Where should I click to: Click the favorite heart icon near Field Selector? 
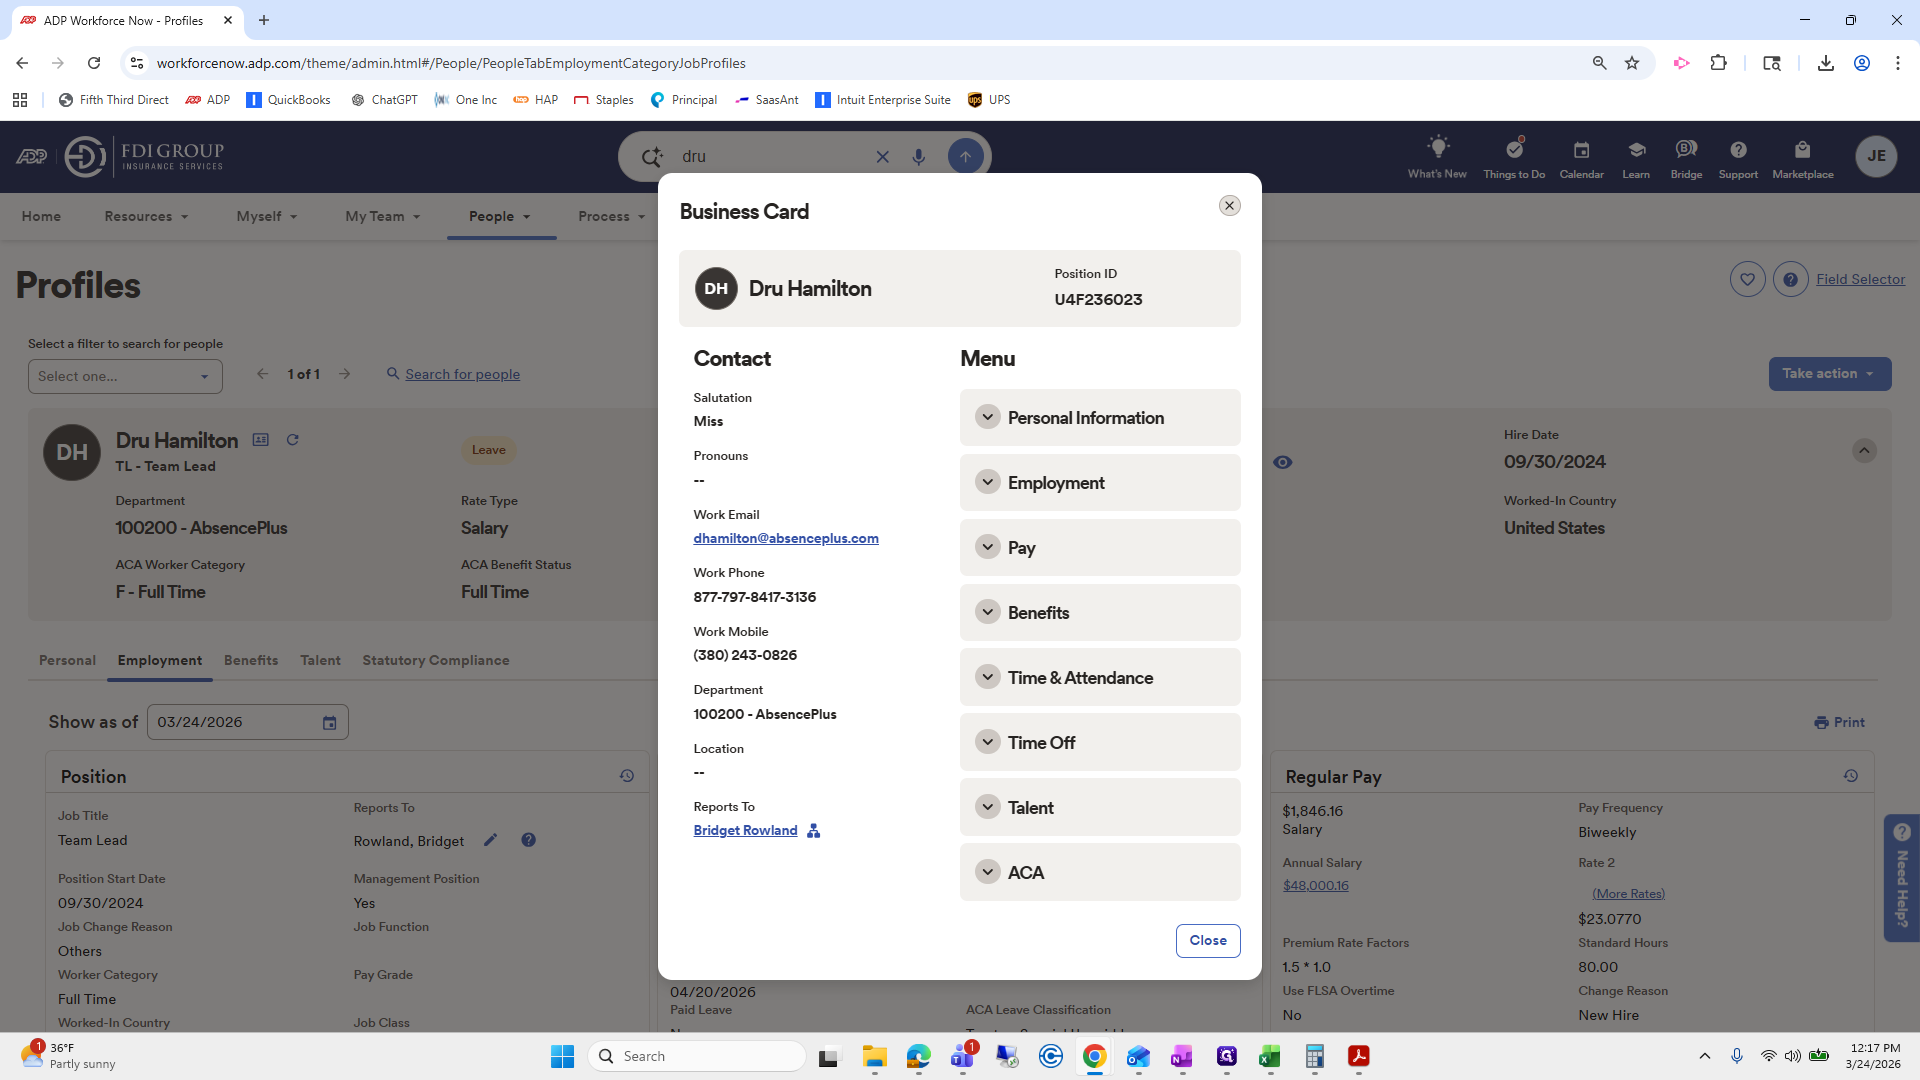pos(1747,280)
